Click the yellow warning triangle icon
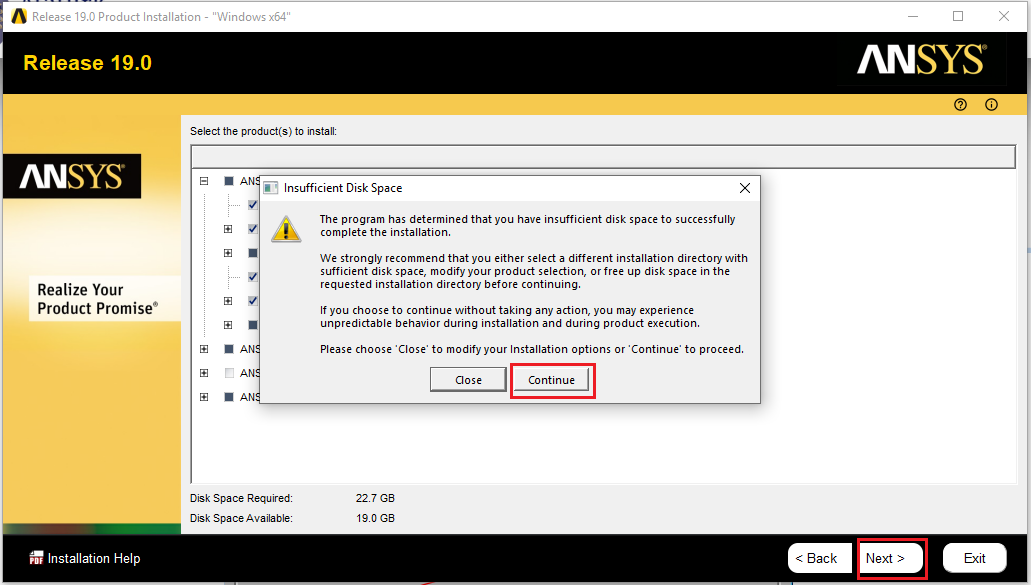 pos(286,229)
